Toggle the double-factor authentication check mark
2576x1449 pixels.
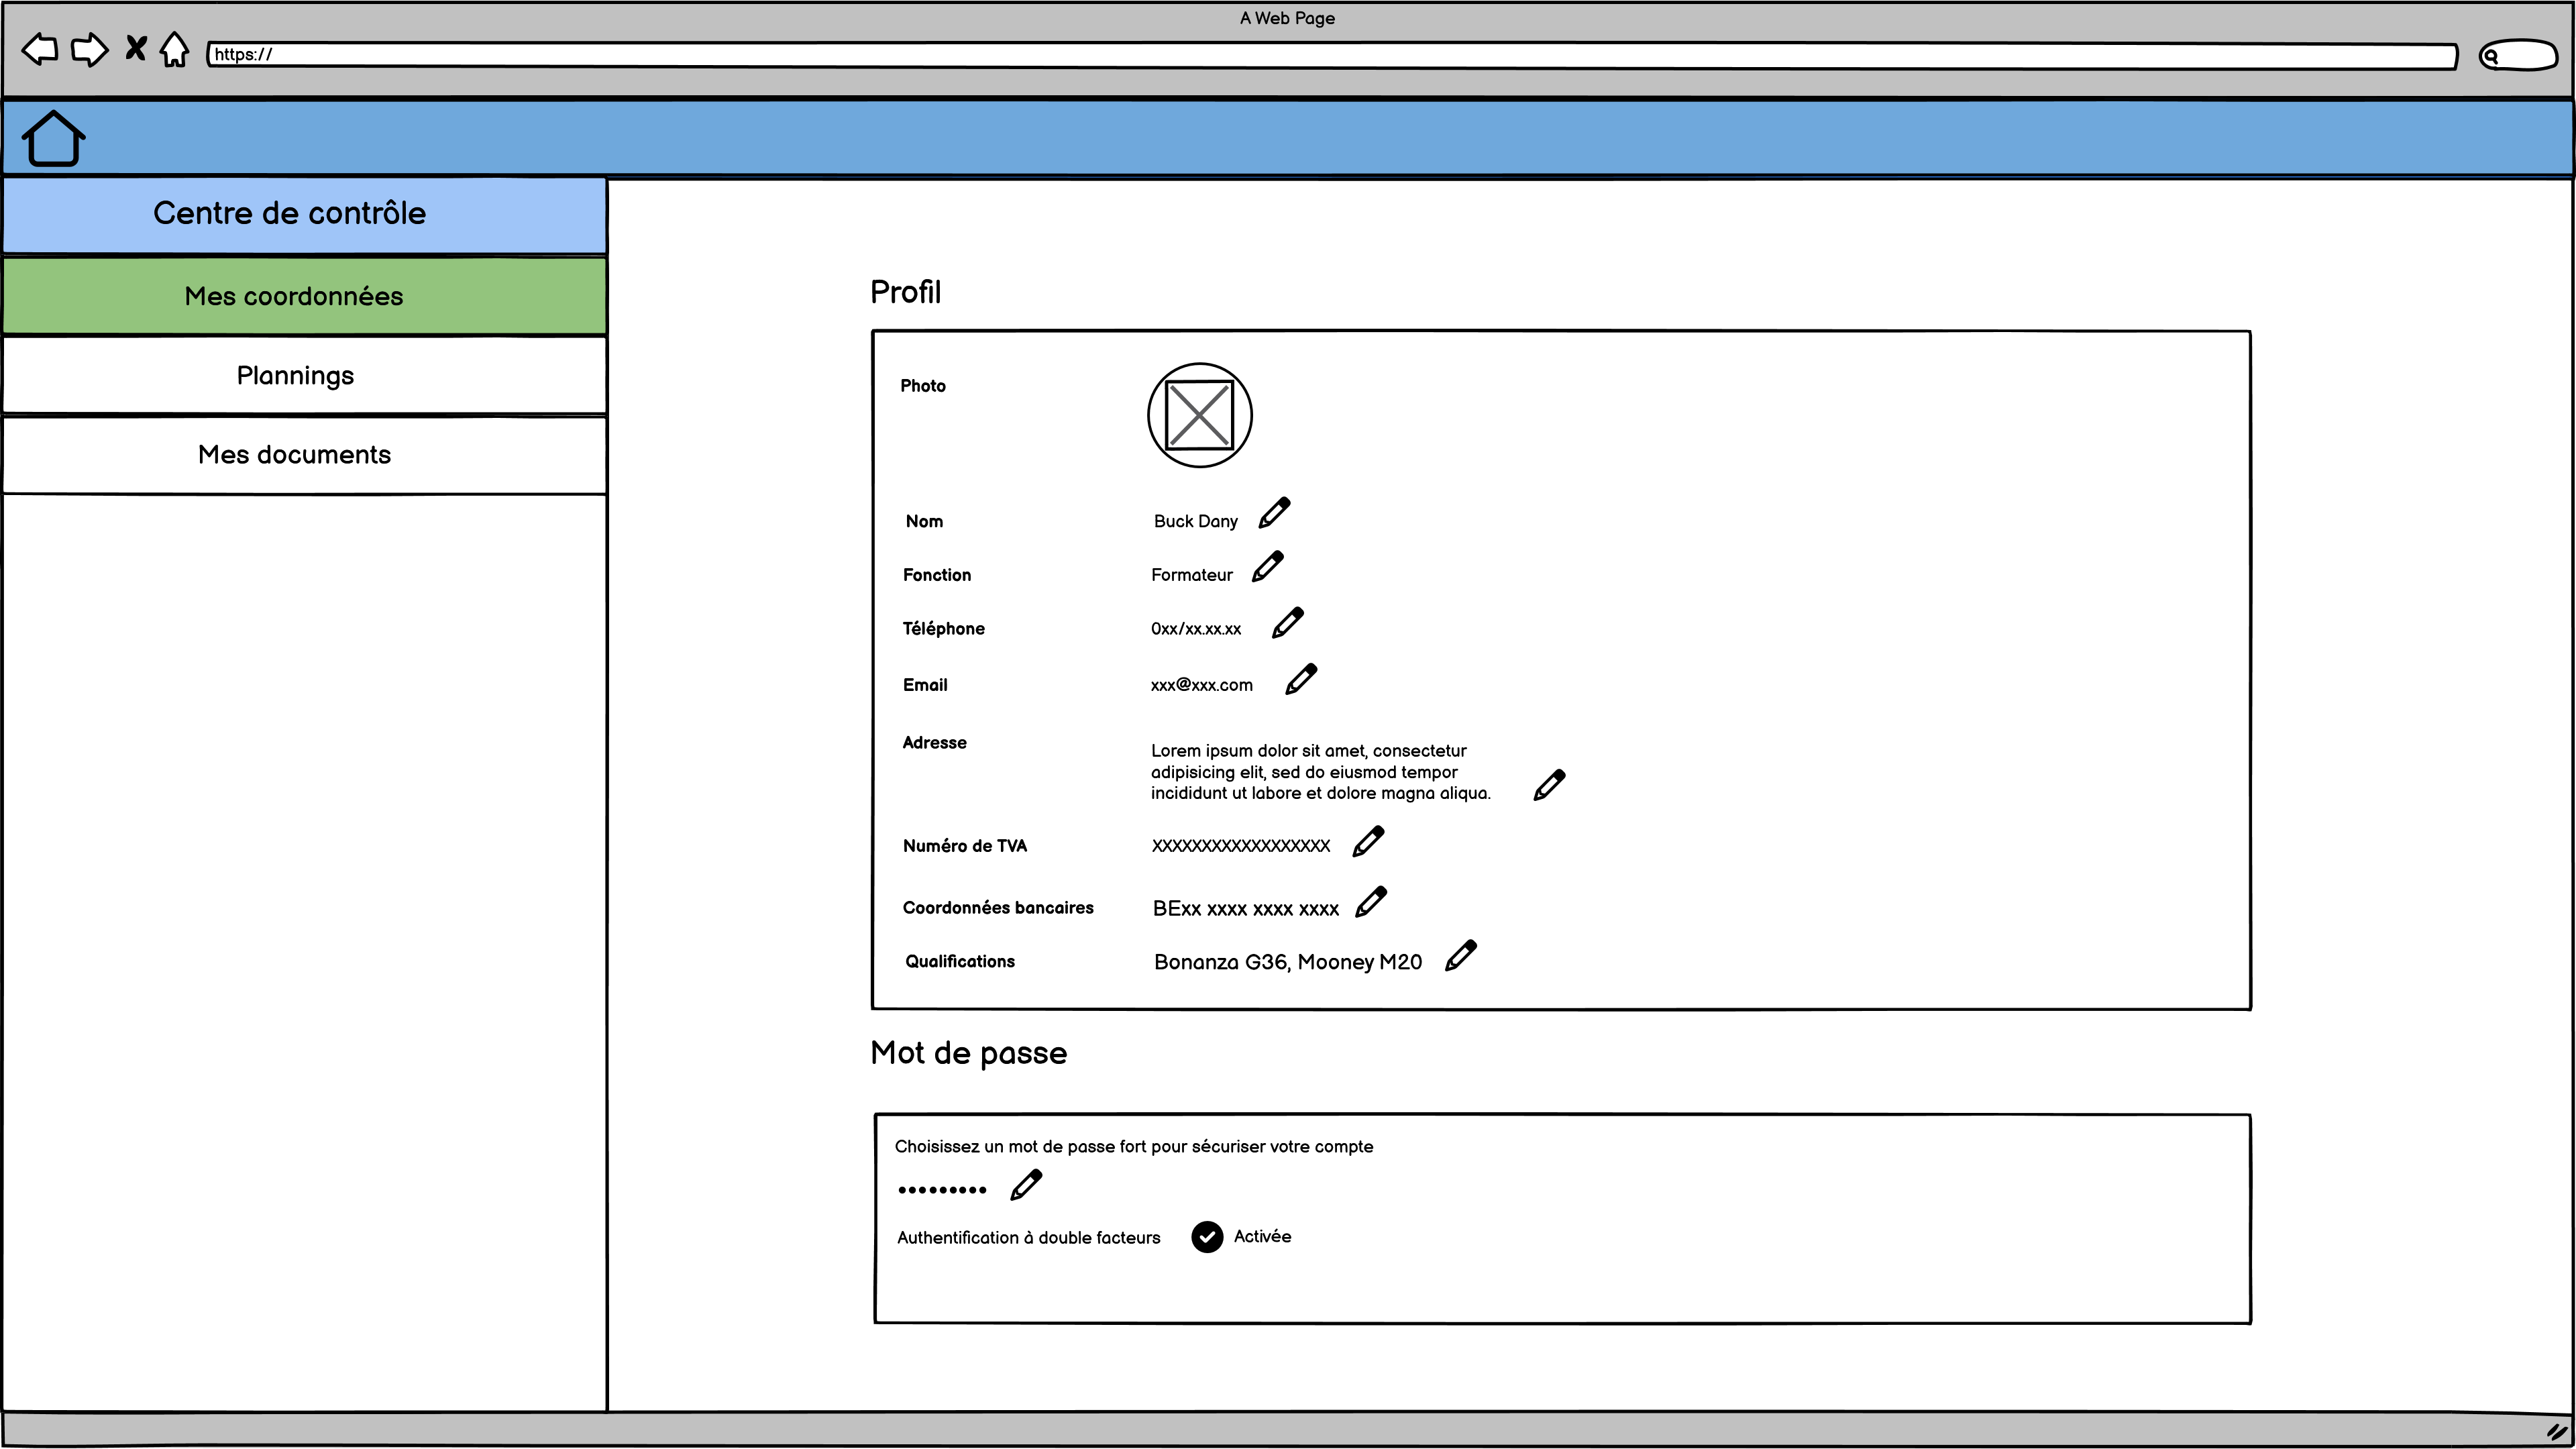coord(1207,1237)
